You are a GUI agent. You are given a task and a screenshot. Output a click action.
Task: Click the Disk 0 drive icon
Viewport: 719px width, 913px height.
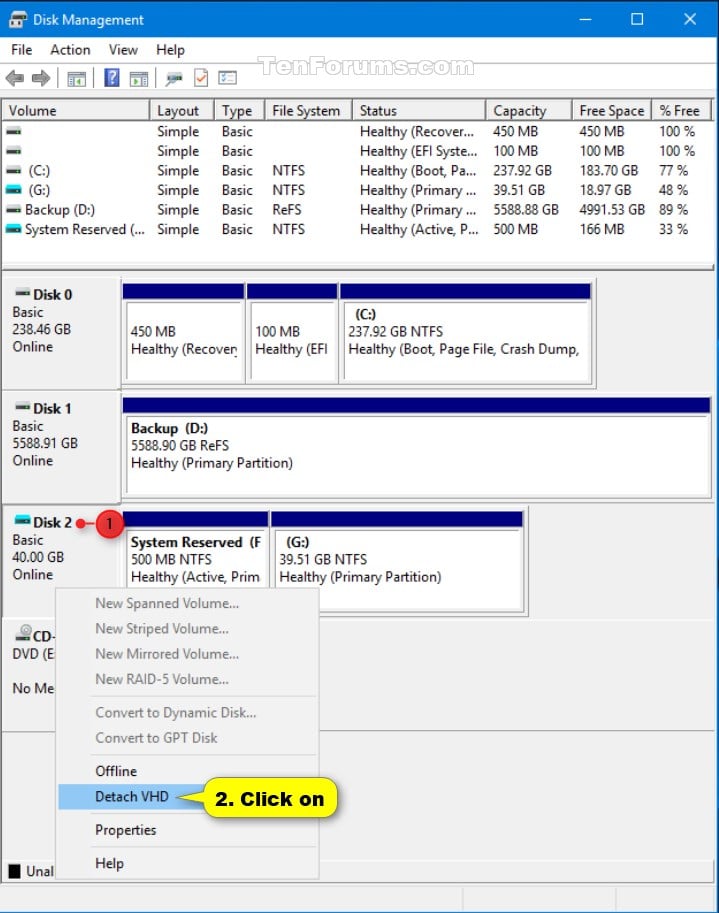[x=22, y=292]
